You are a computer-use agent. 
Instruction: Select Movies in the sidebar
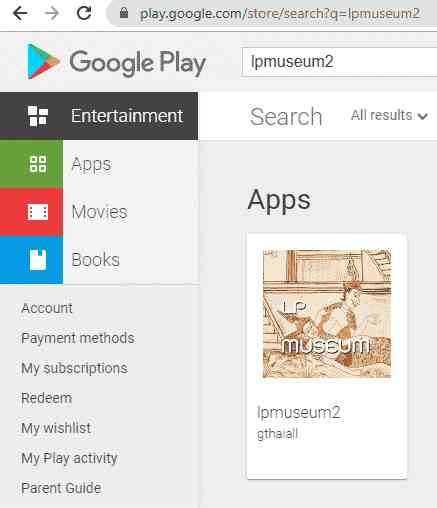pos(99,212)
